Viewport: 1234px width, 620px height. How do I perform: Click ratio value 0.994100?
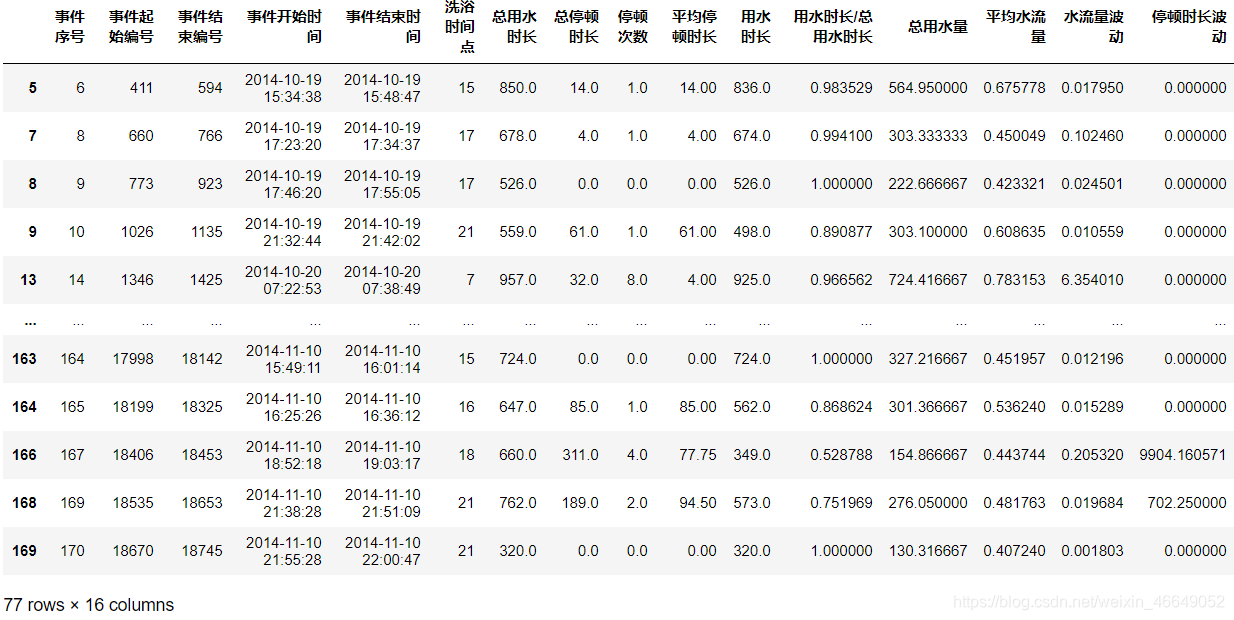(841, 136)
